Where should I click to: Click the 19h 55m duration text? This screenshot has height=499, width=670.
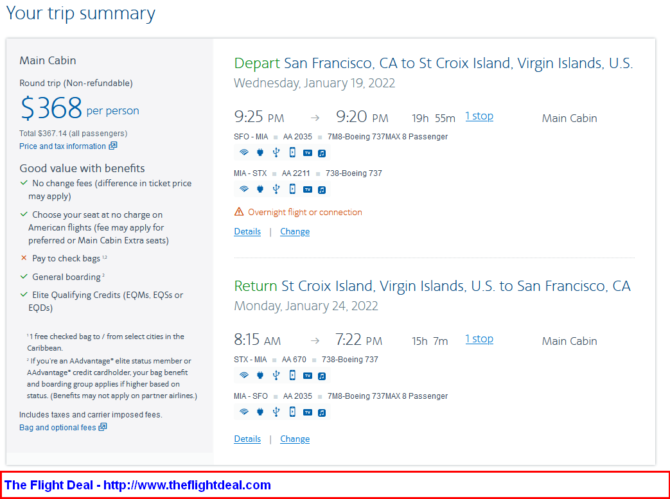pyautogui.click(x=433, y=118)
